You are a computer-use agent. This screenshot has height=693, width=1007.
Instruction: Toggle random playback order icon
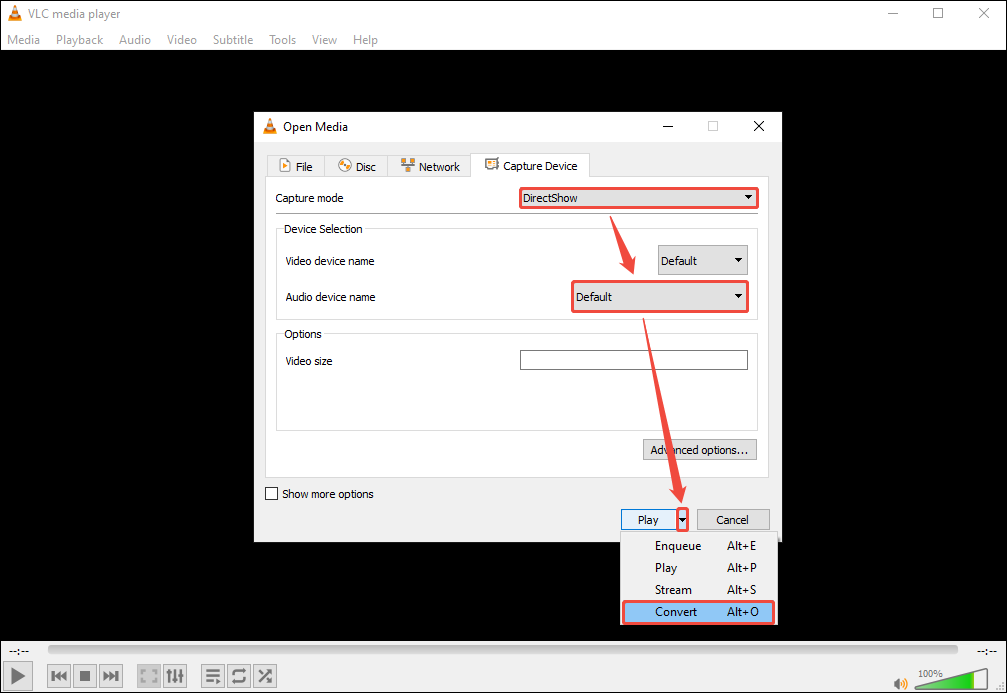pyautogui.click(x=264, y=675)
